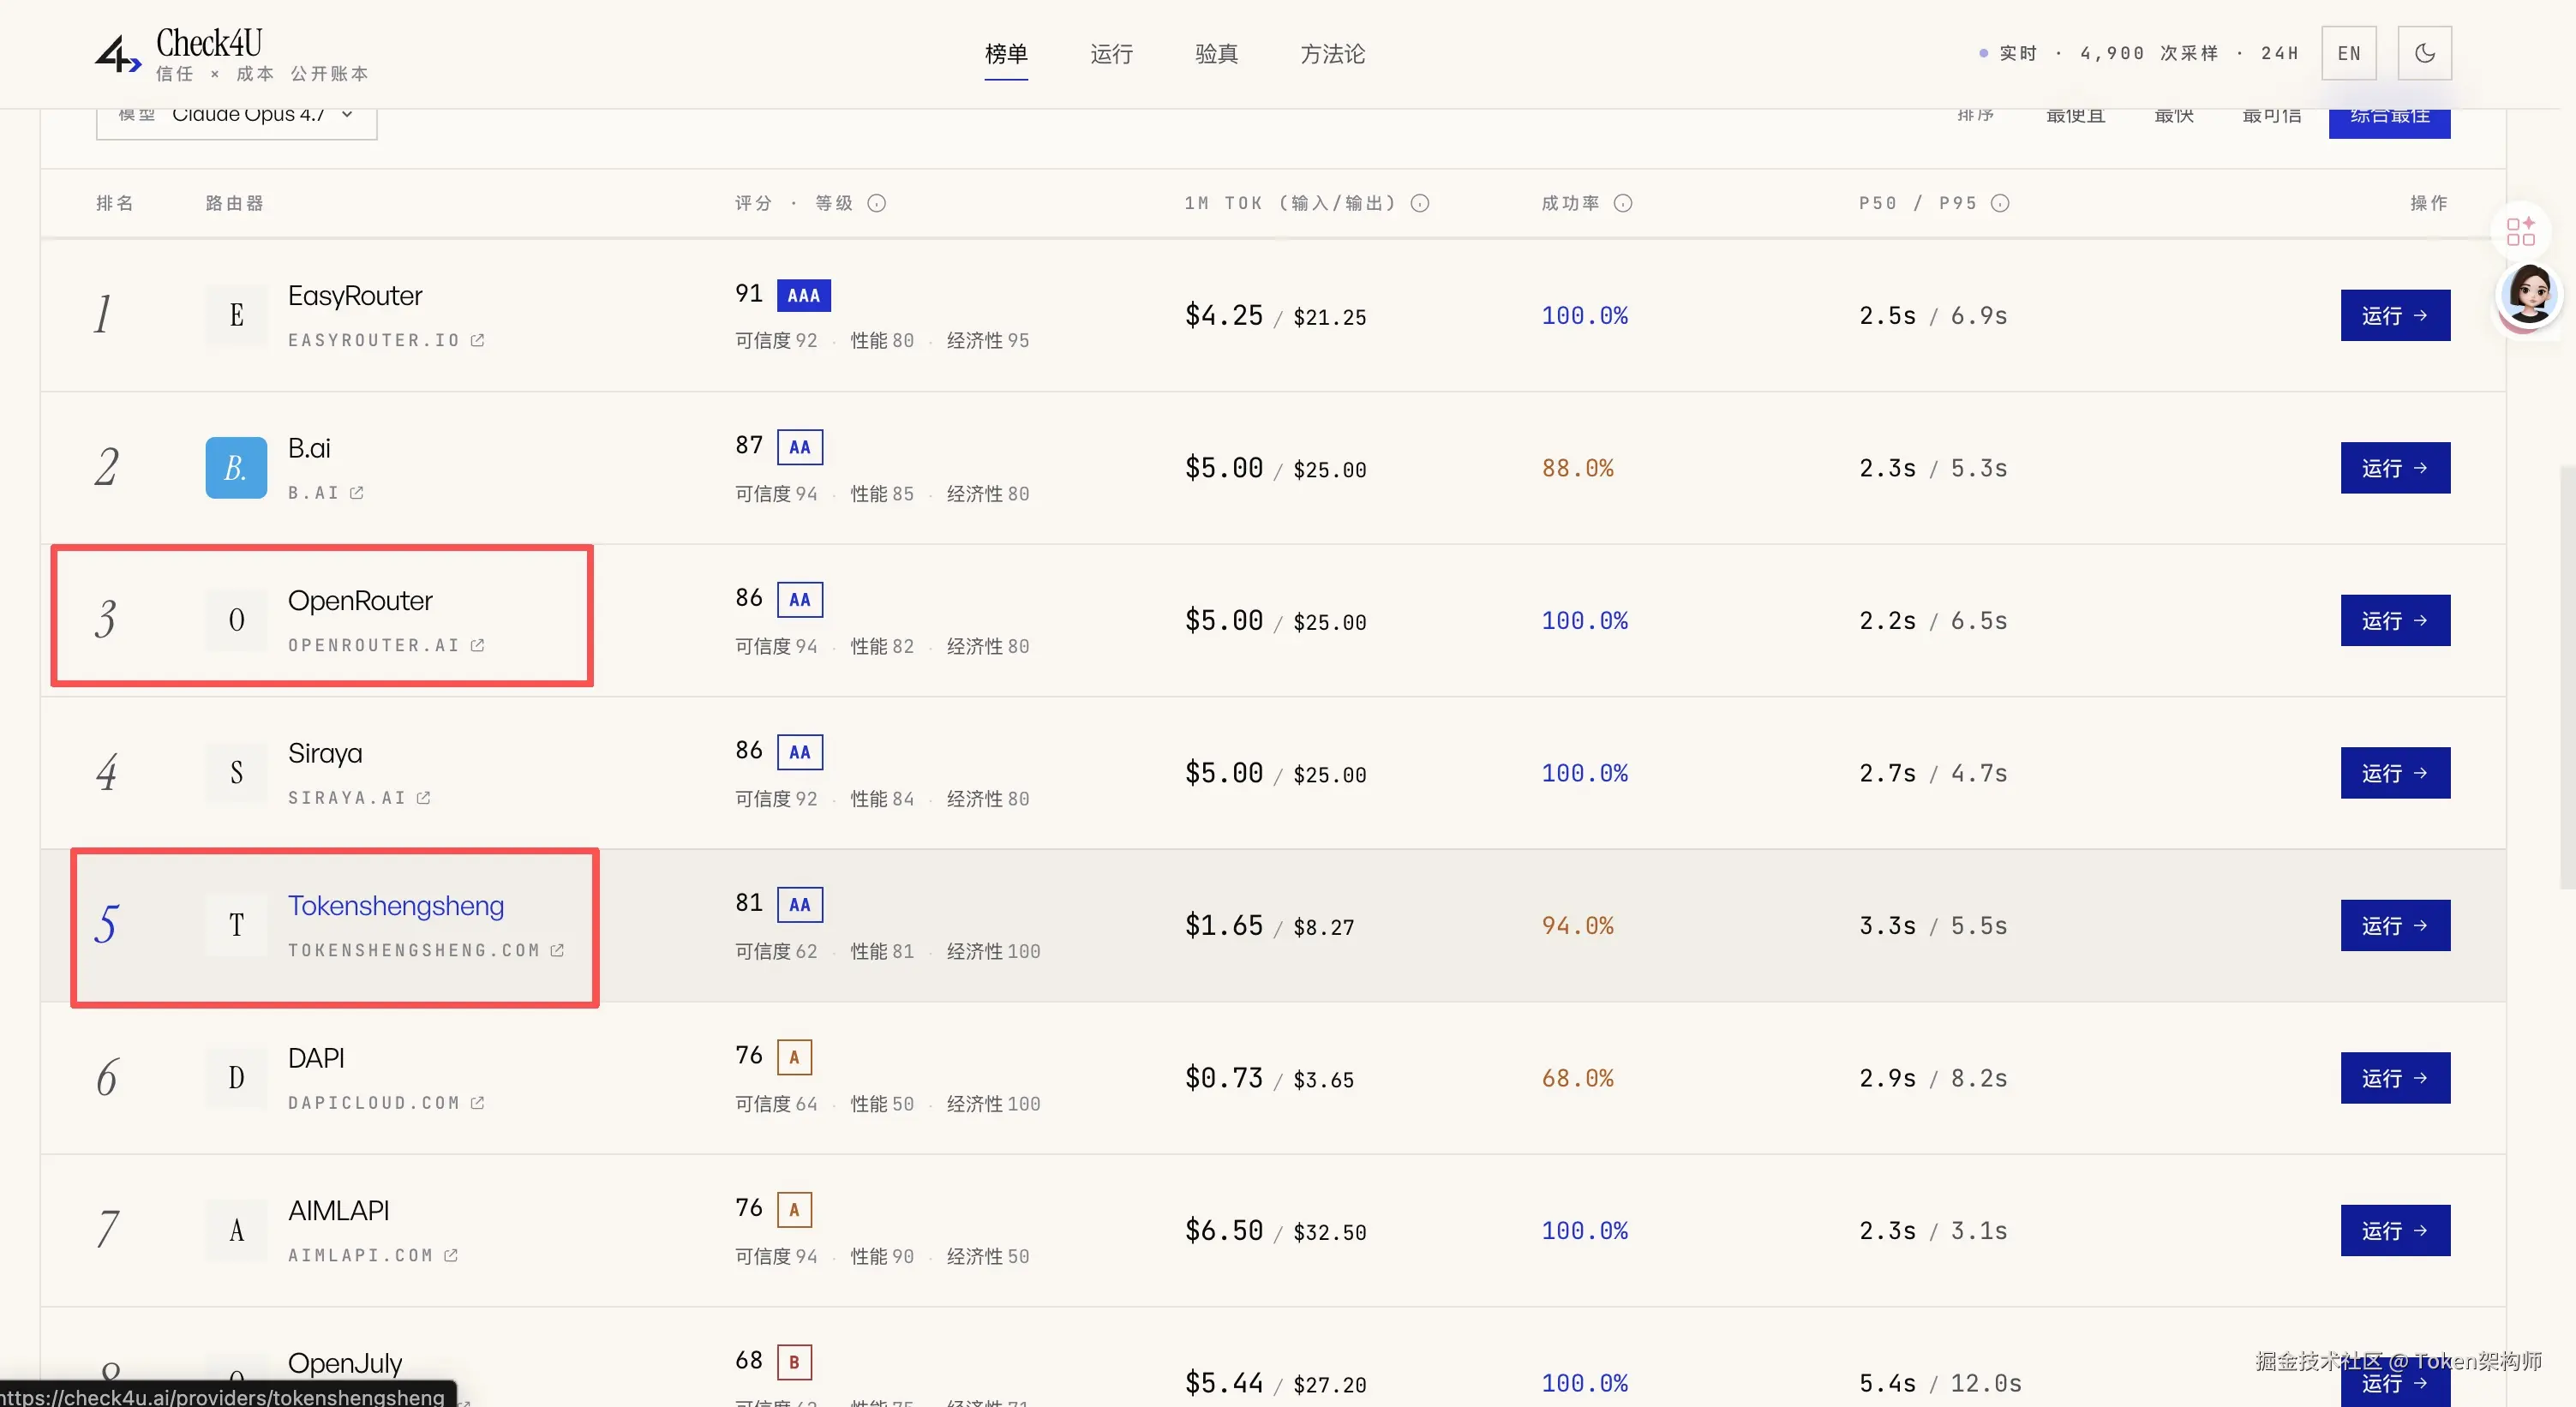Open DAPI external link icon
2576x1407 pixels.
[478, 1103]
